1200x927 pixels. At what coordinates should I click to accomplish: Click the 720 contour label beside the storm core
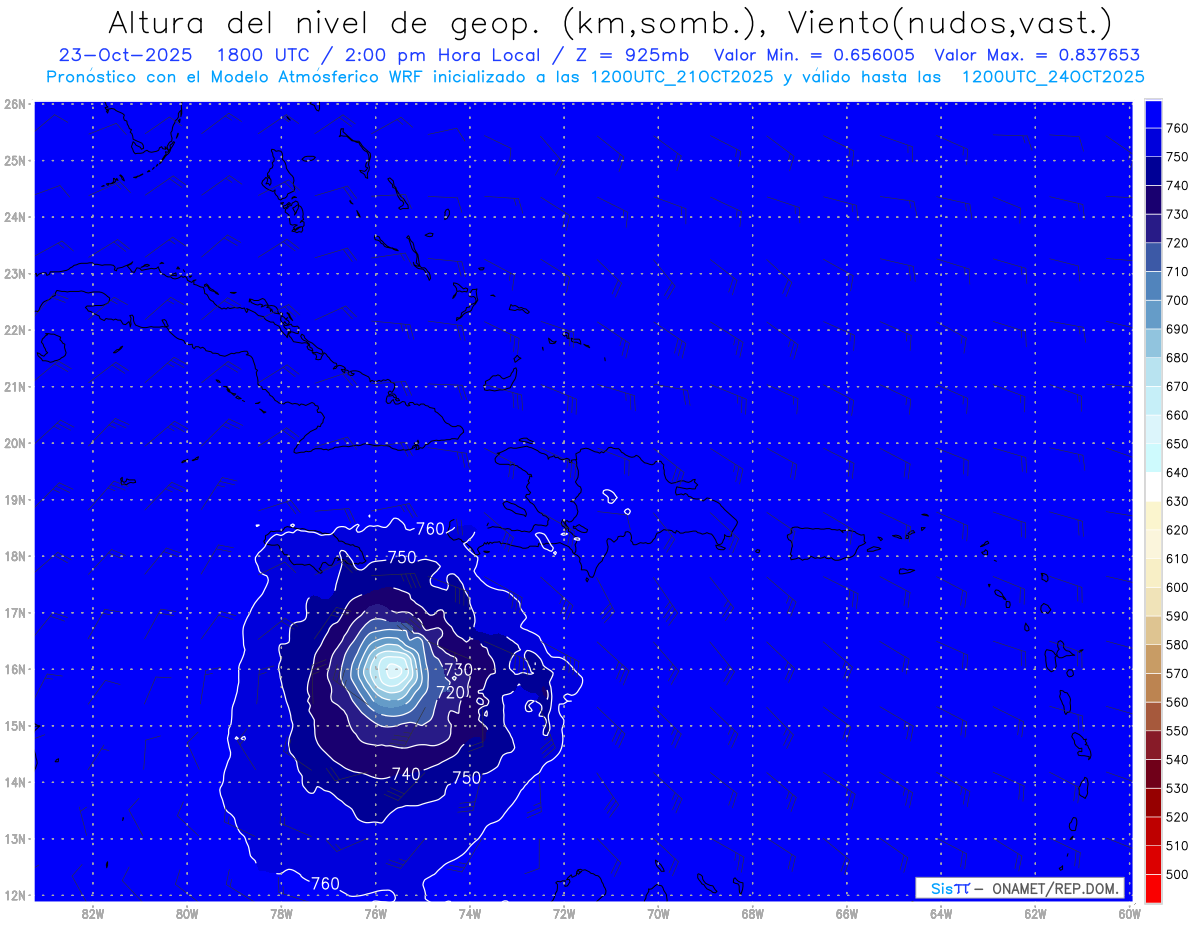point(451,692)
